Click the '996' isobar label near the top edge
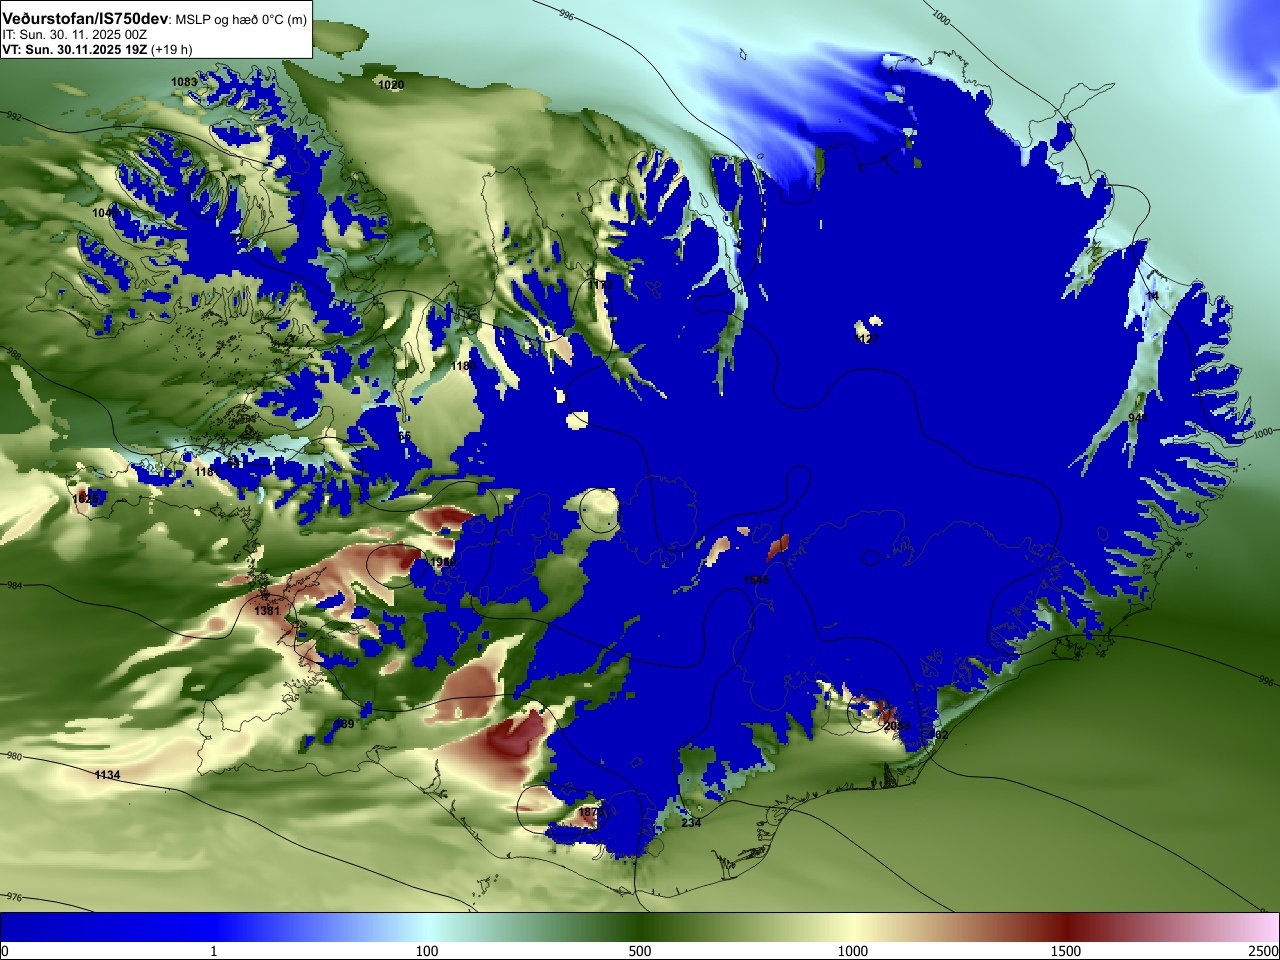Screen dimensions: 1280x960 coord(567,15)
